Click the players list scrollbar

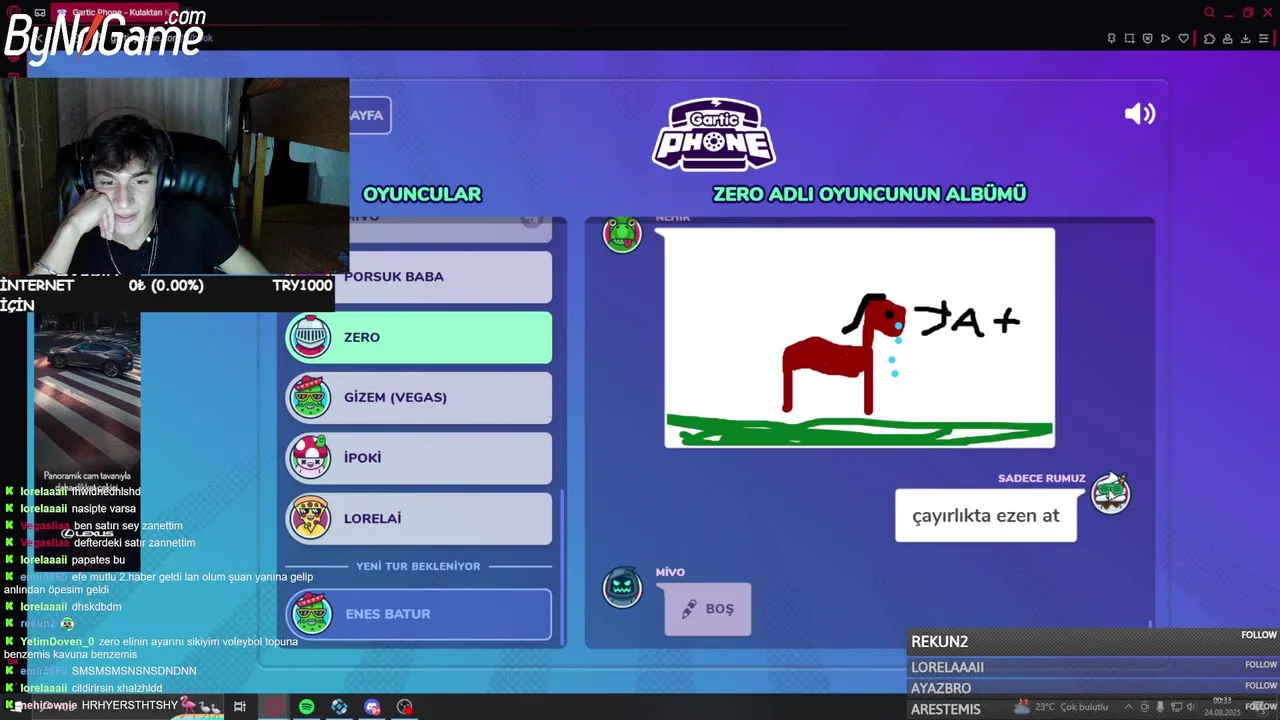[x=561, y=565]
